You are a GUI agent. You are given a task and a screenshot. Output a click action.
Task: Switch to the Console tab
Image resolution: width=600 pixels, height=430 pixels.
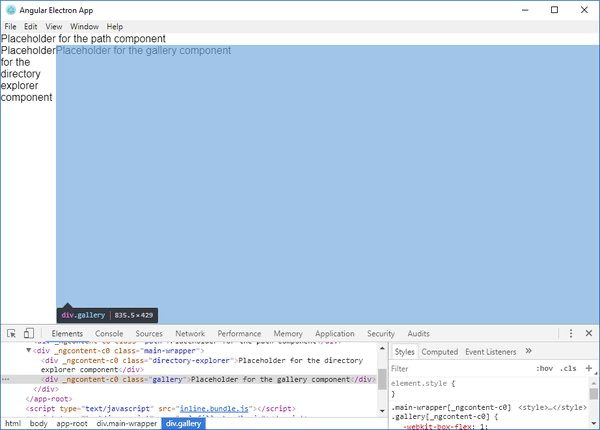pyautogui.click(x=109, y=334)
